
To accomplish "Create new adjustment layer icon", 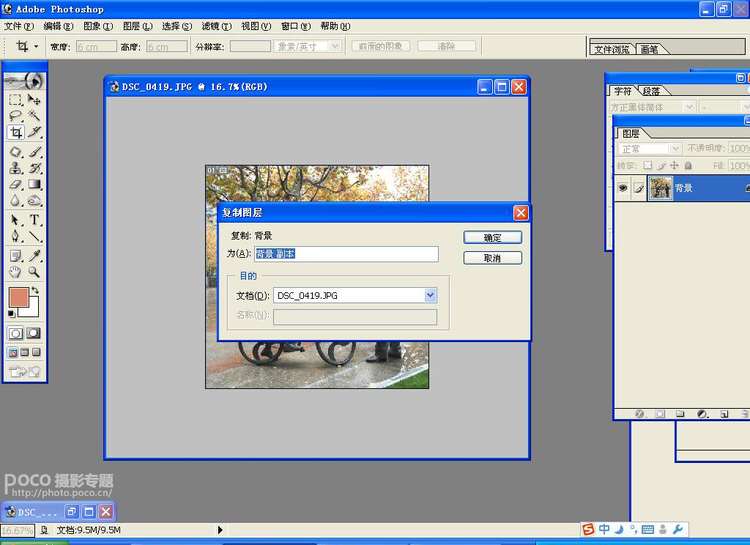I will 702,414.
